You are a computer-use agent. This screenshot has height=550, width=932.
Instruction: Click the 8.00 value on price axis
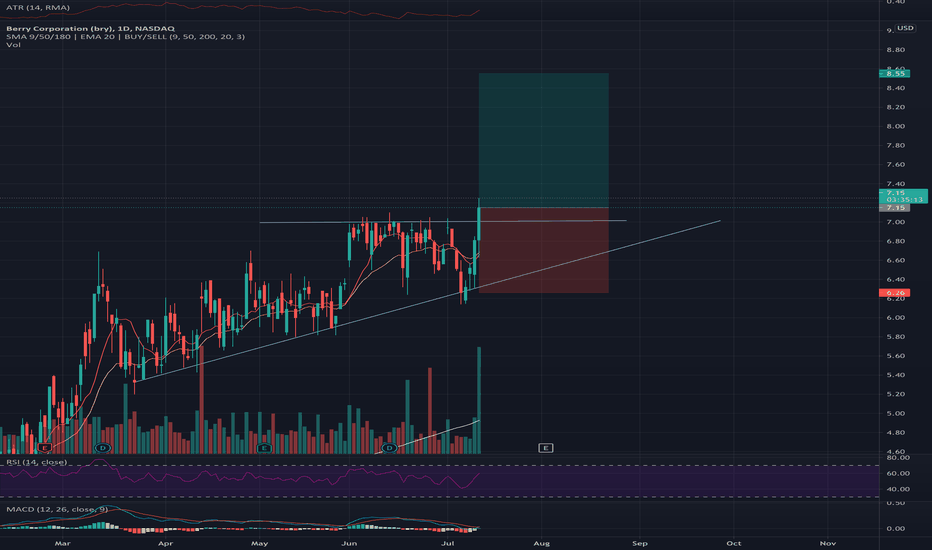[x=896, y=126]
